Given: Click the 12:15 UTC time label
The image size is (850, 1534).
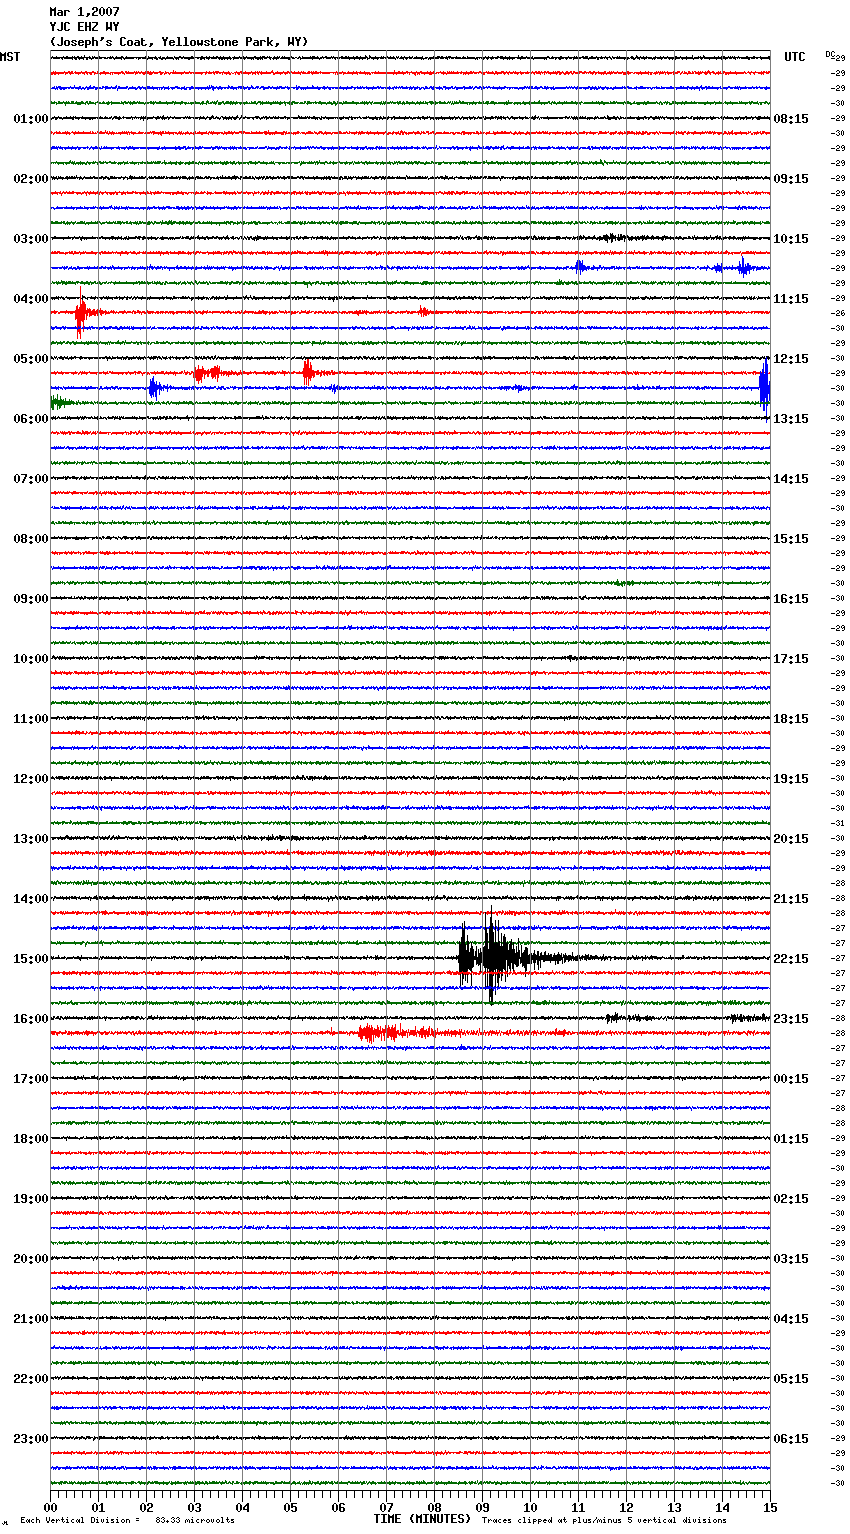Looking at the screenshot, I should click(x=791, y=359).
